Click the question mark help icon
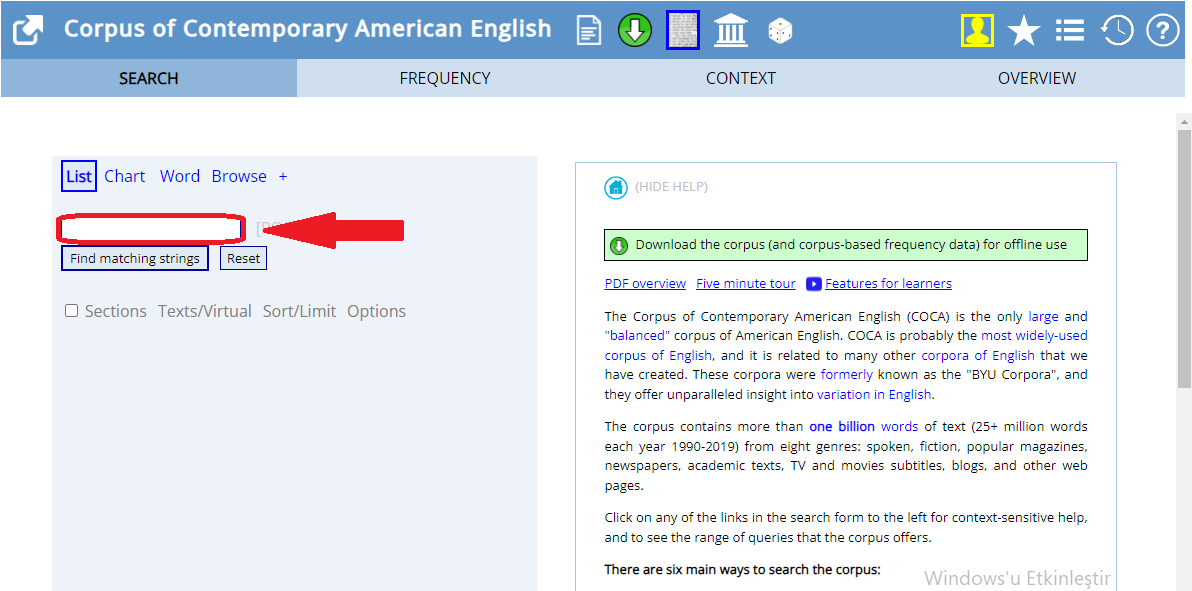This screenshot has height=591, width=1192. coord(1162,31)
